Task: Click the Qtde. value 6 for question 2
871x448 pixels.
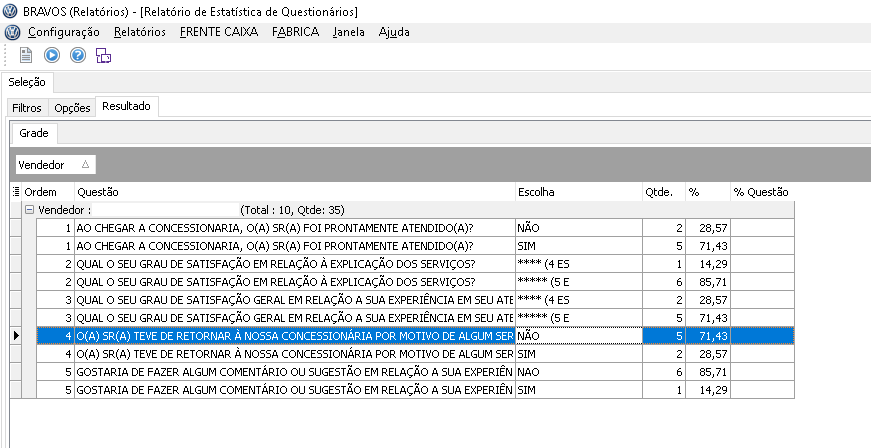Action: (x=664, y=282)
